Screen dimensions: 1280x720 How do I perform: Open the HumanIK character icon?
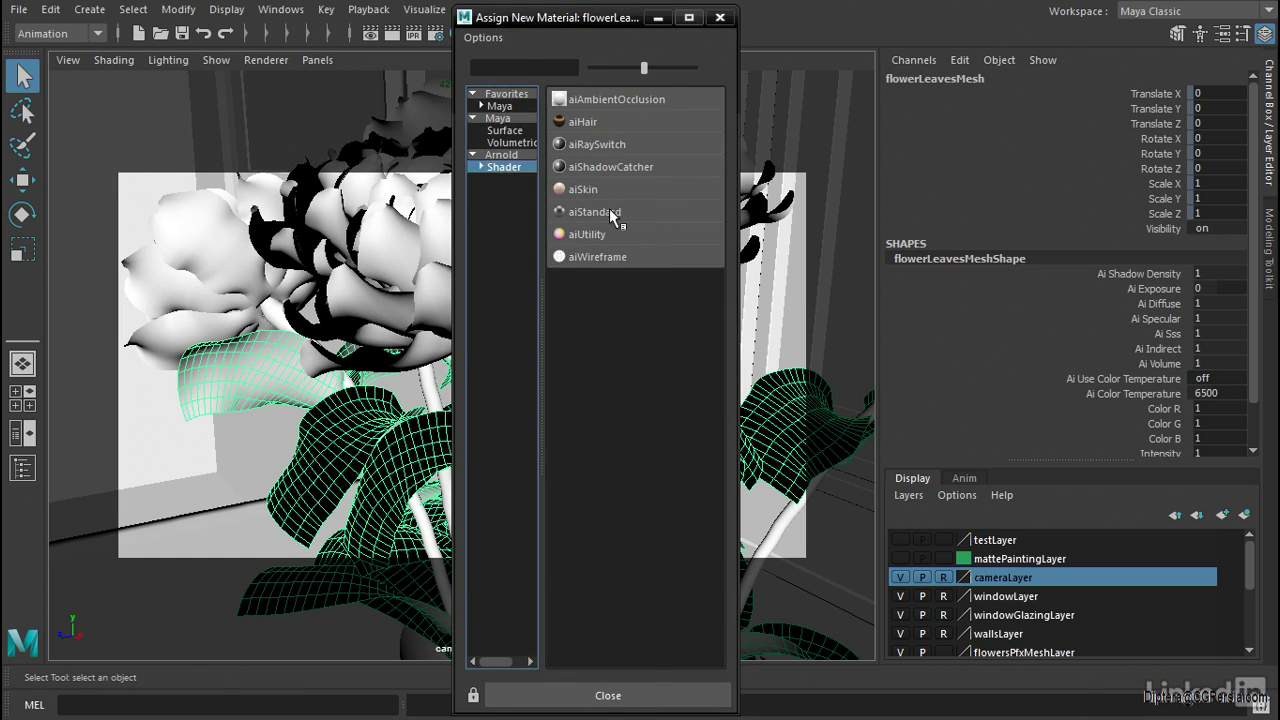[x=1200, y=33]
